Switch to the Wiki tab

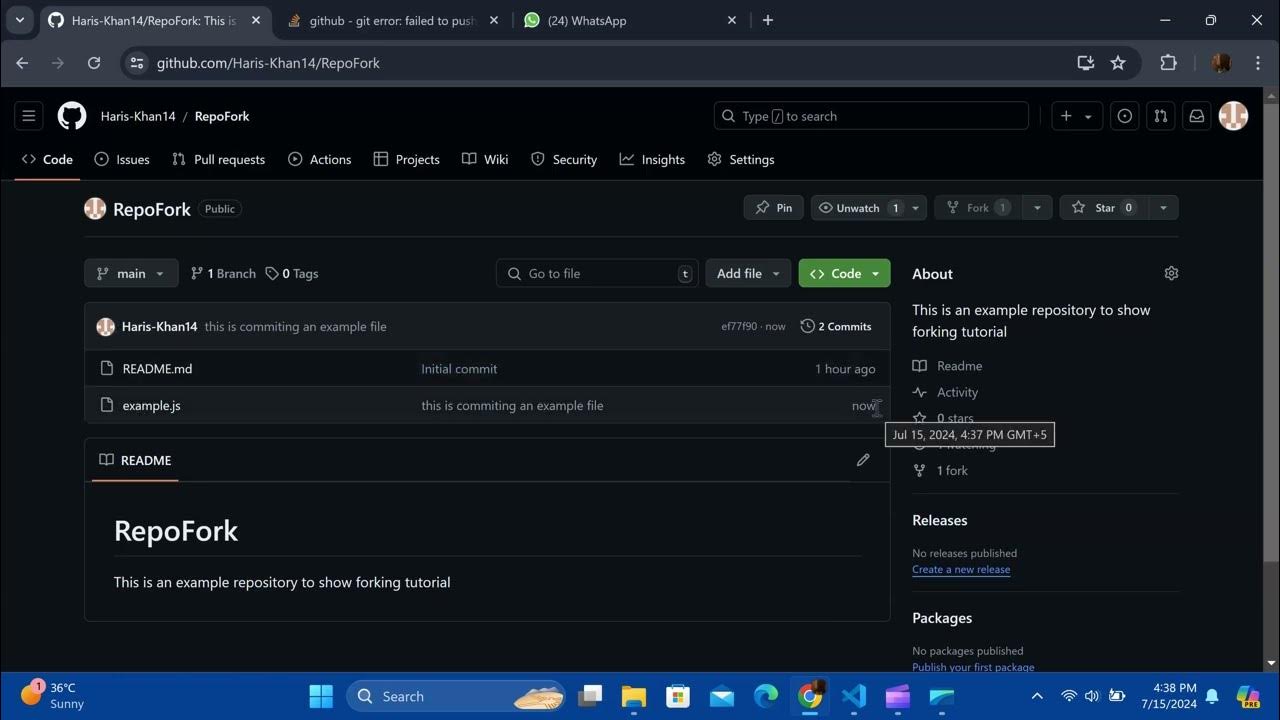(485, 159)
